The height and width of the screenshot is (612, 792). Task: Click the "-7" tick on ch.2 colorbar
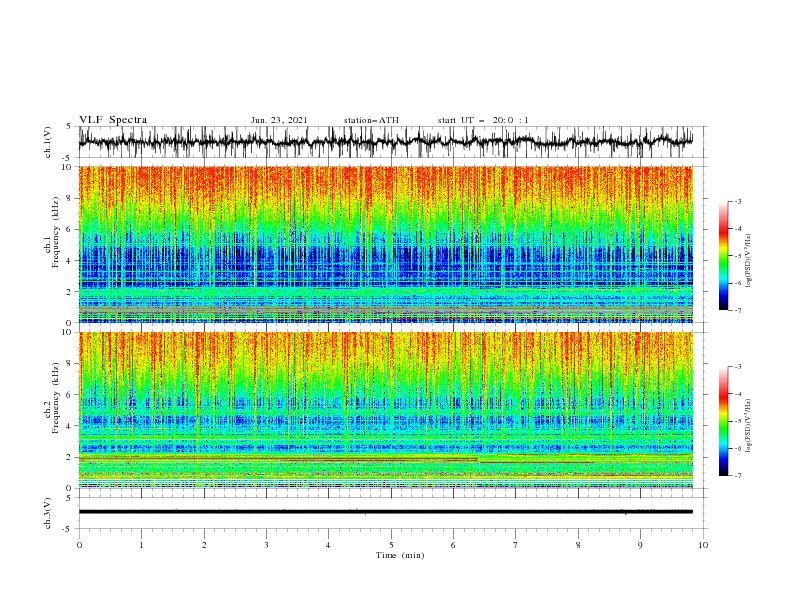point(738,476)
